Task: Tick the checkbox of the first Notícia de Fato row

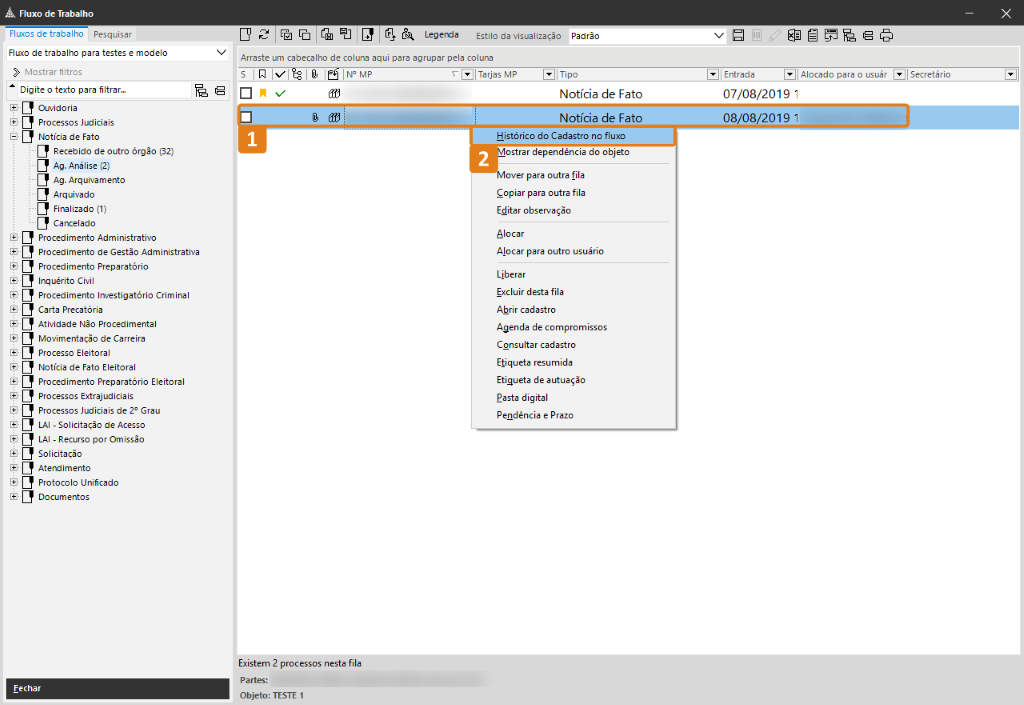Action: (246, 93)
